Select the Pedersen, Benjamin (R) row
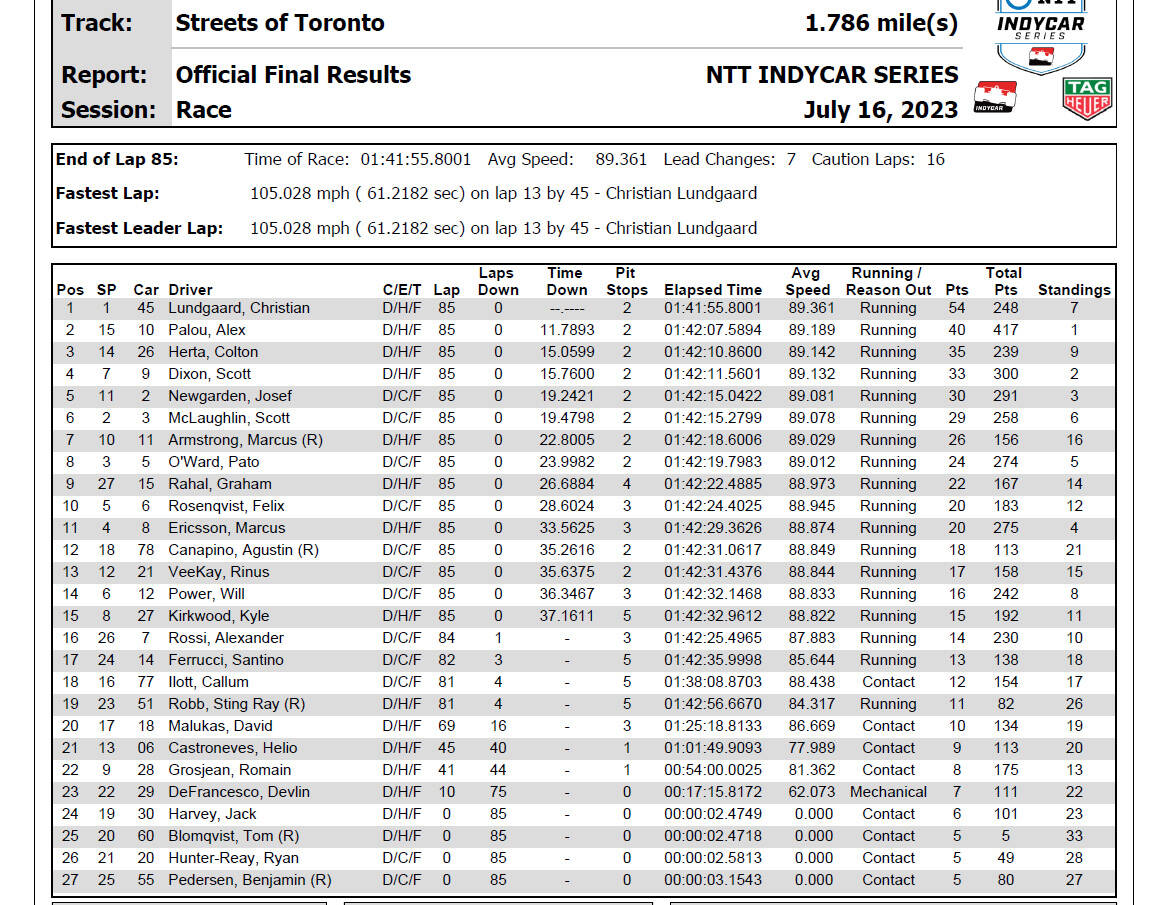Image resolution: width=1168 pixels, height=905 pixels. tap(584, 880)
